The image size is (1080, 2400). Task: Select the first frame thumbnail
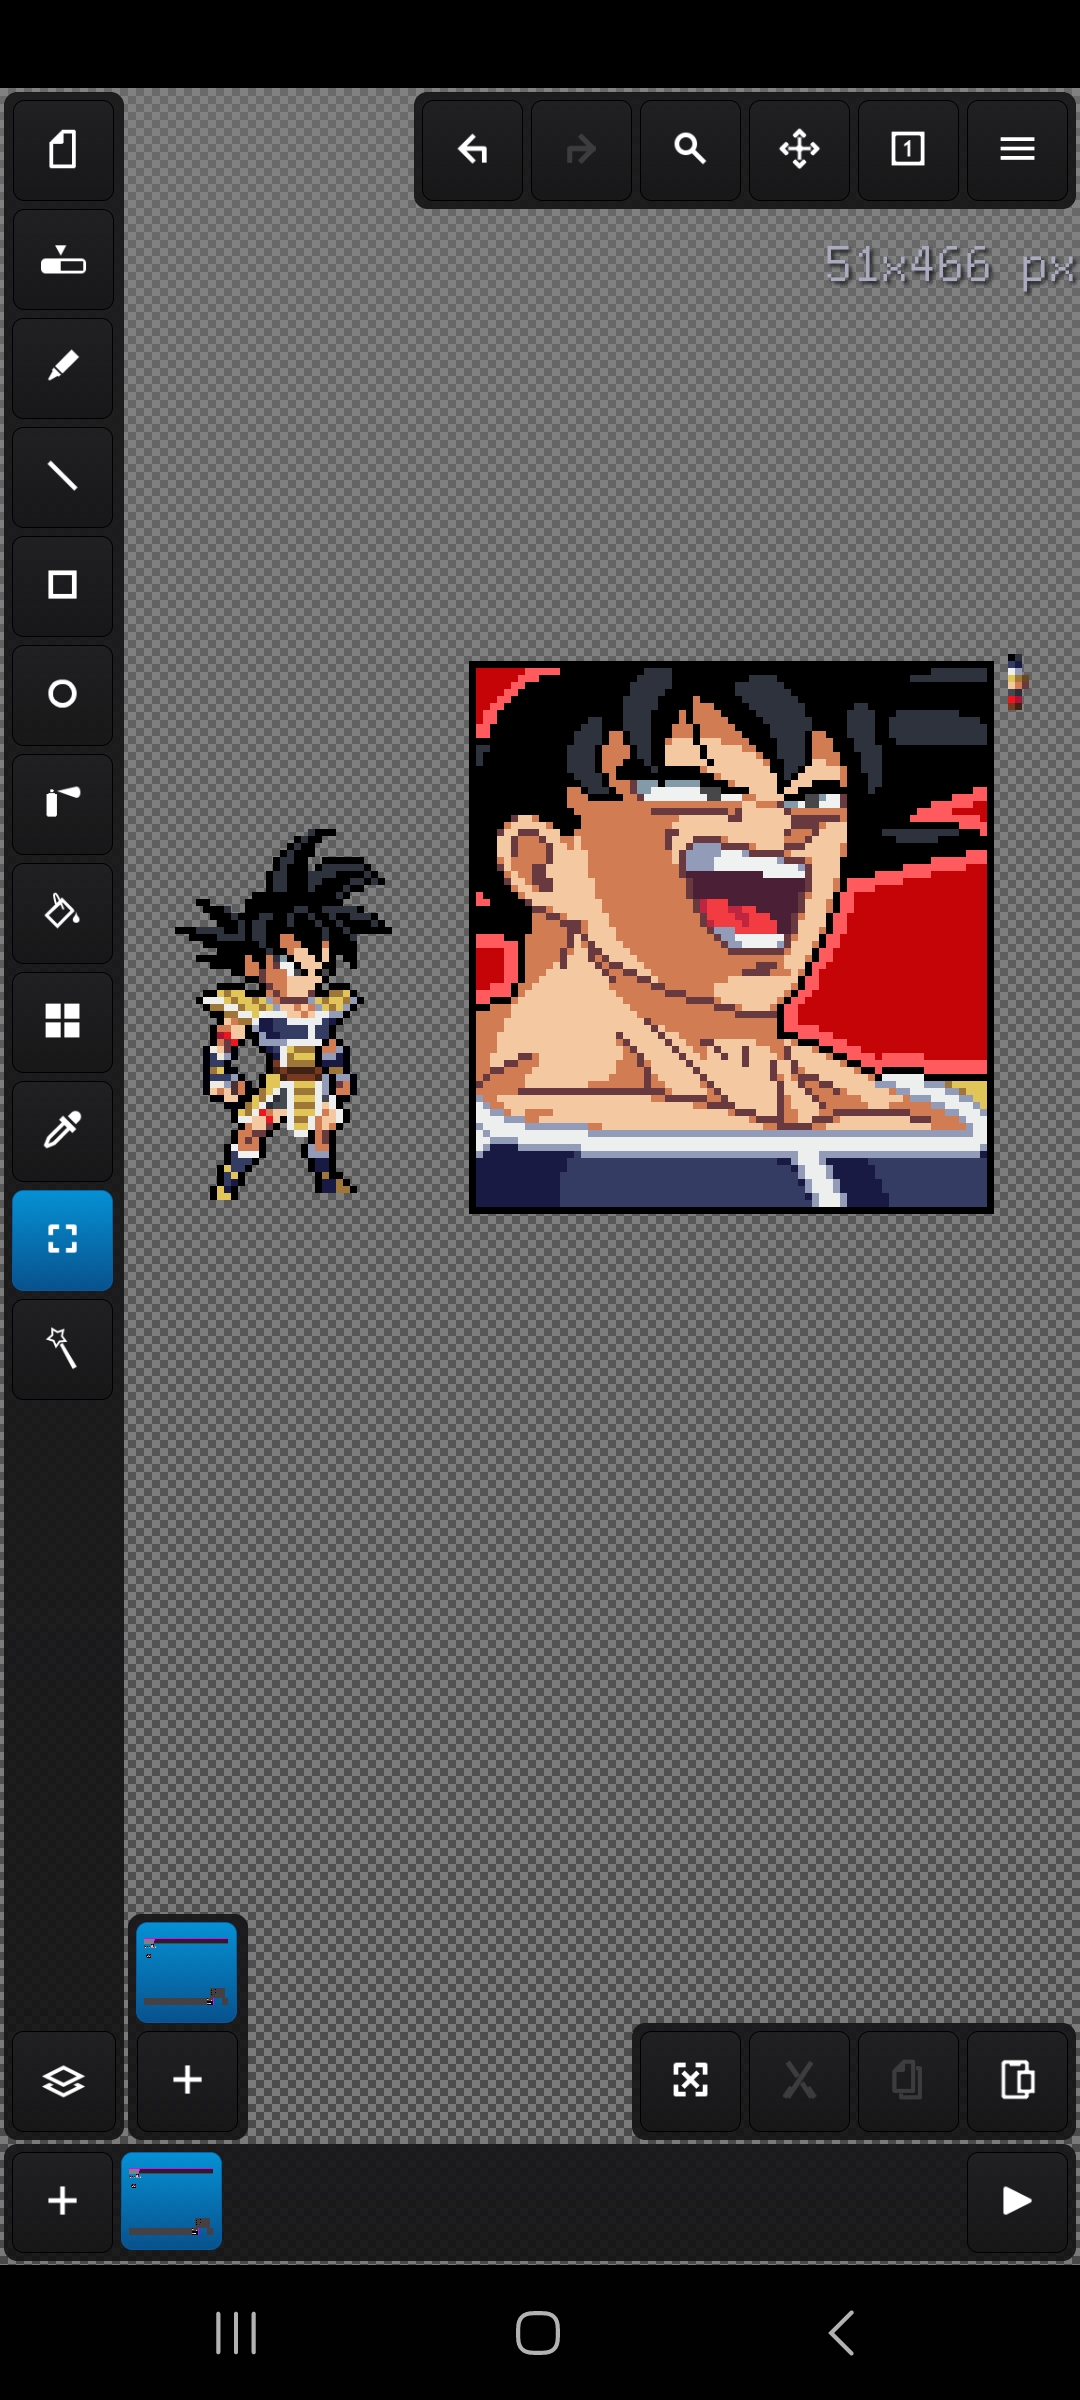pos(171,2201)
